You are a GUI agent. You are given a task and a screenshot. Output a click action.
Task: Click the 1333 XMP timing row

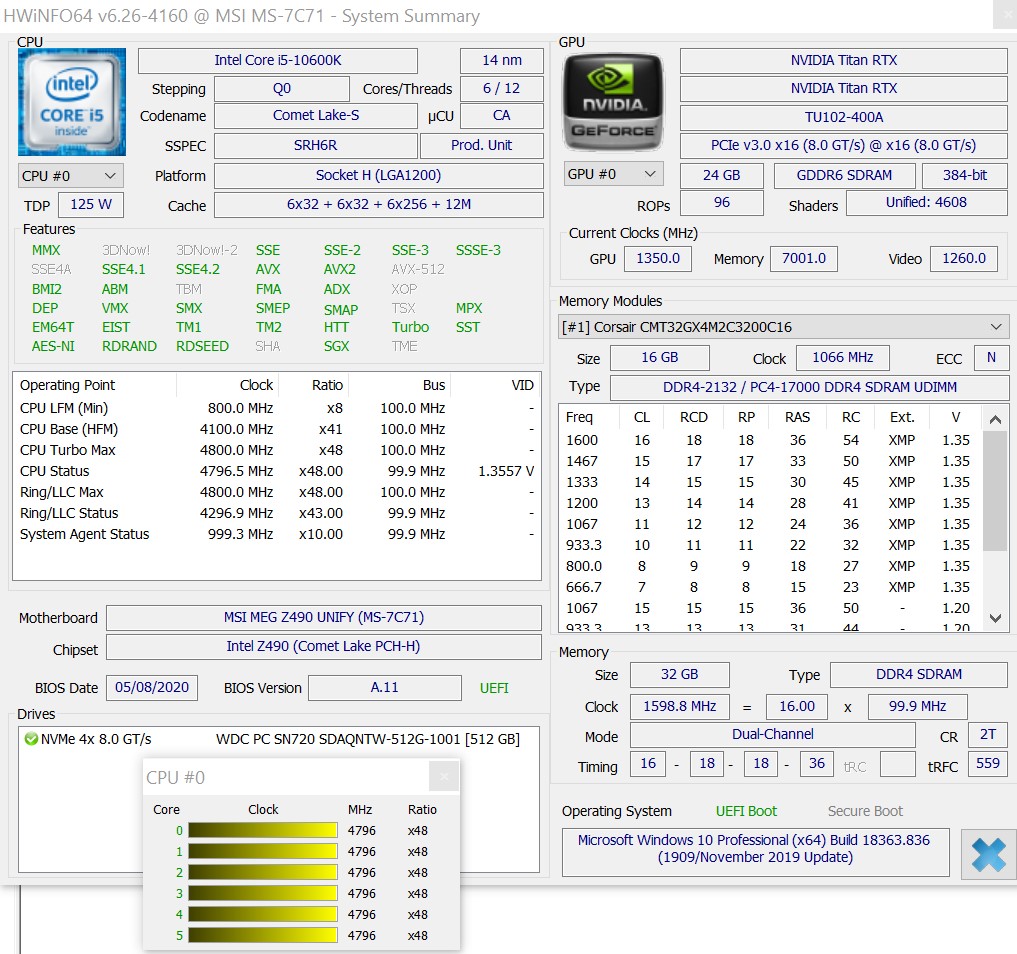pos(771,483)
